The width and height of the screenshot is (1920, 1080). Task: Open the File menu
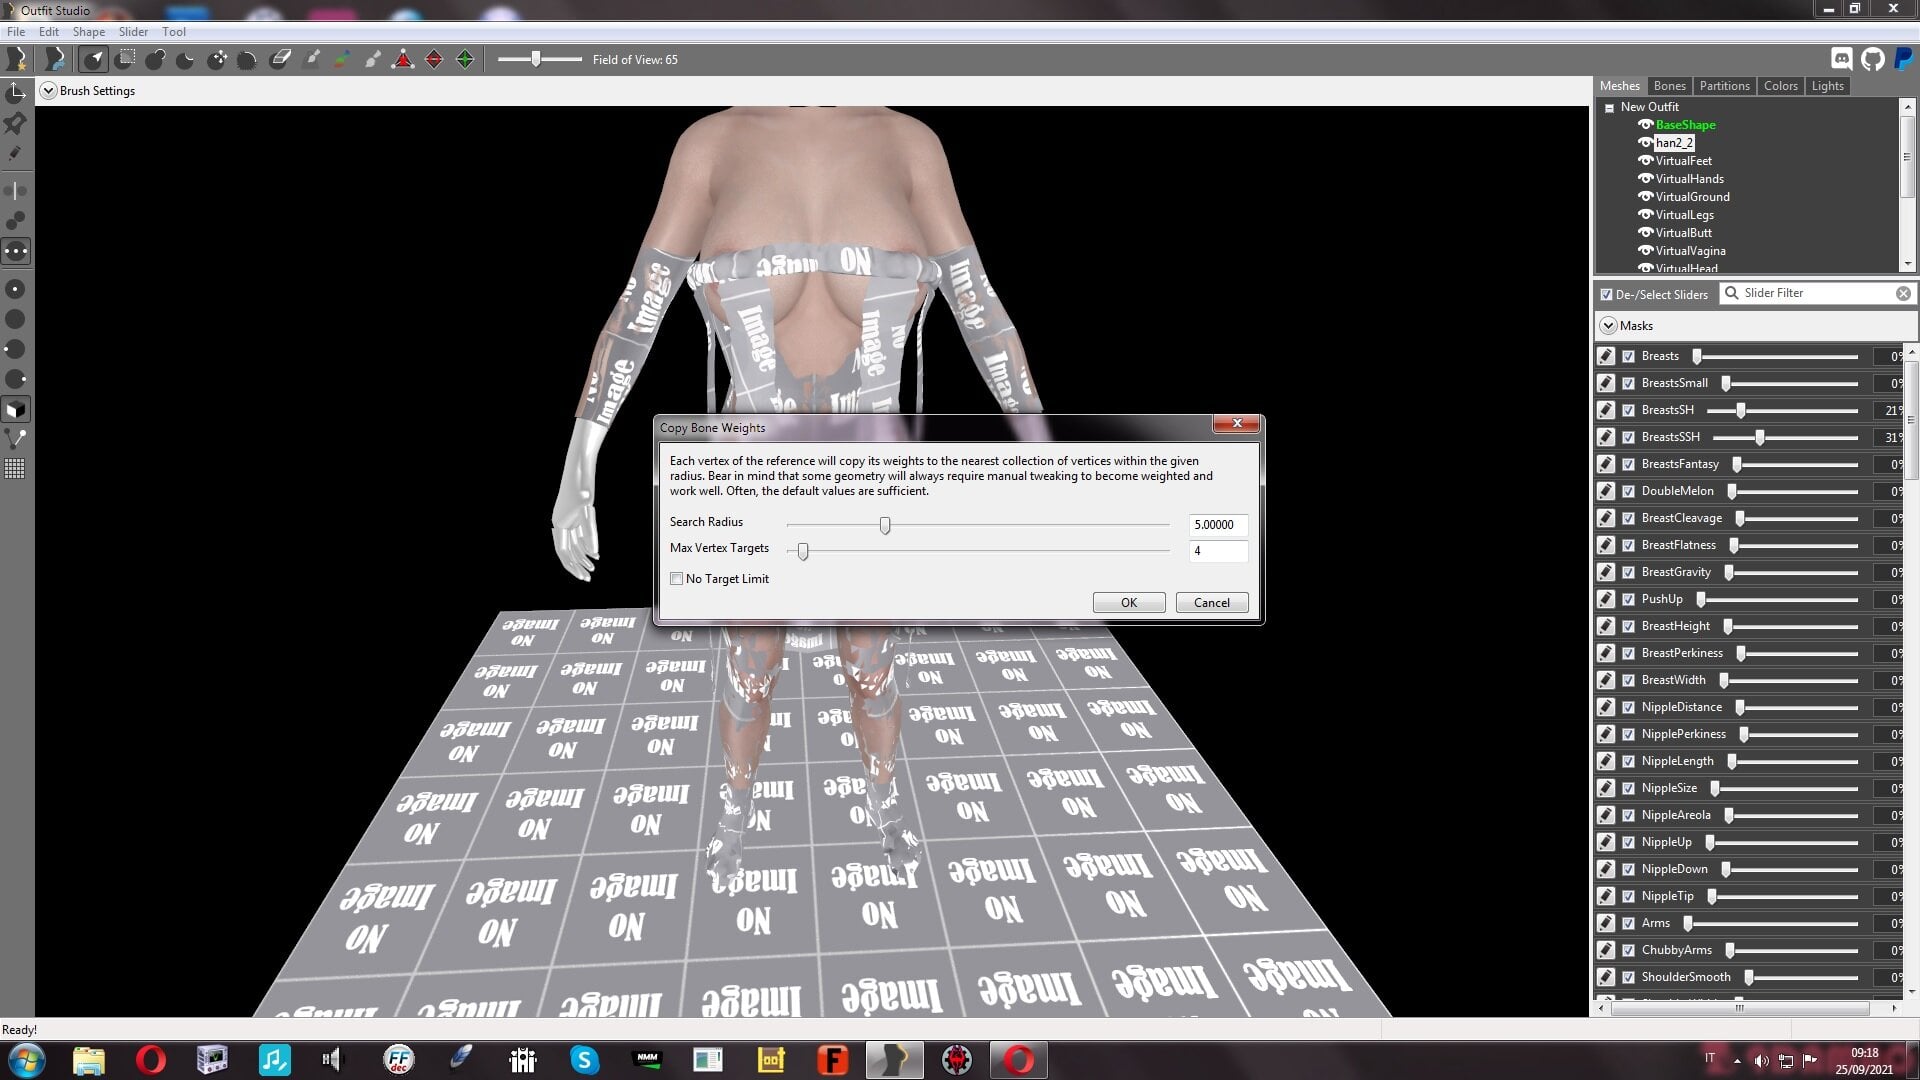tap(16, 32)
